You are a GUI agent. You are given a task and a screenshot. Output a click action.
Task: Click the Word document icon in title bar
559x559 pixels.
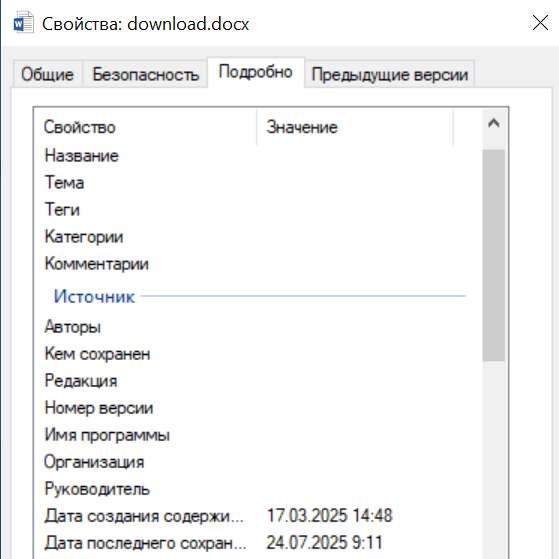(24, 23)
